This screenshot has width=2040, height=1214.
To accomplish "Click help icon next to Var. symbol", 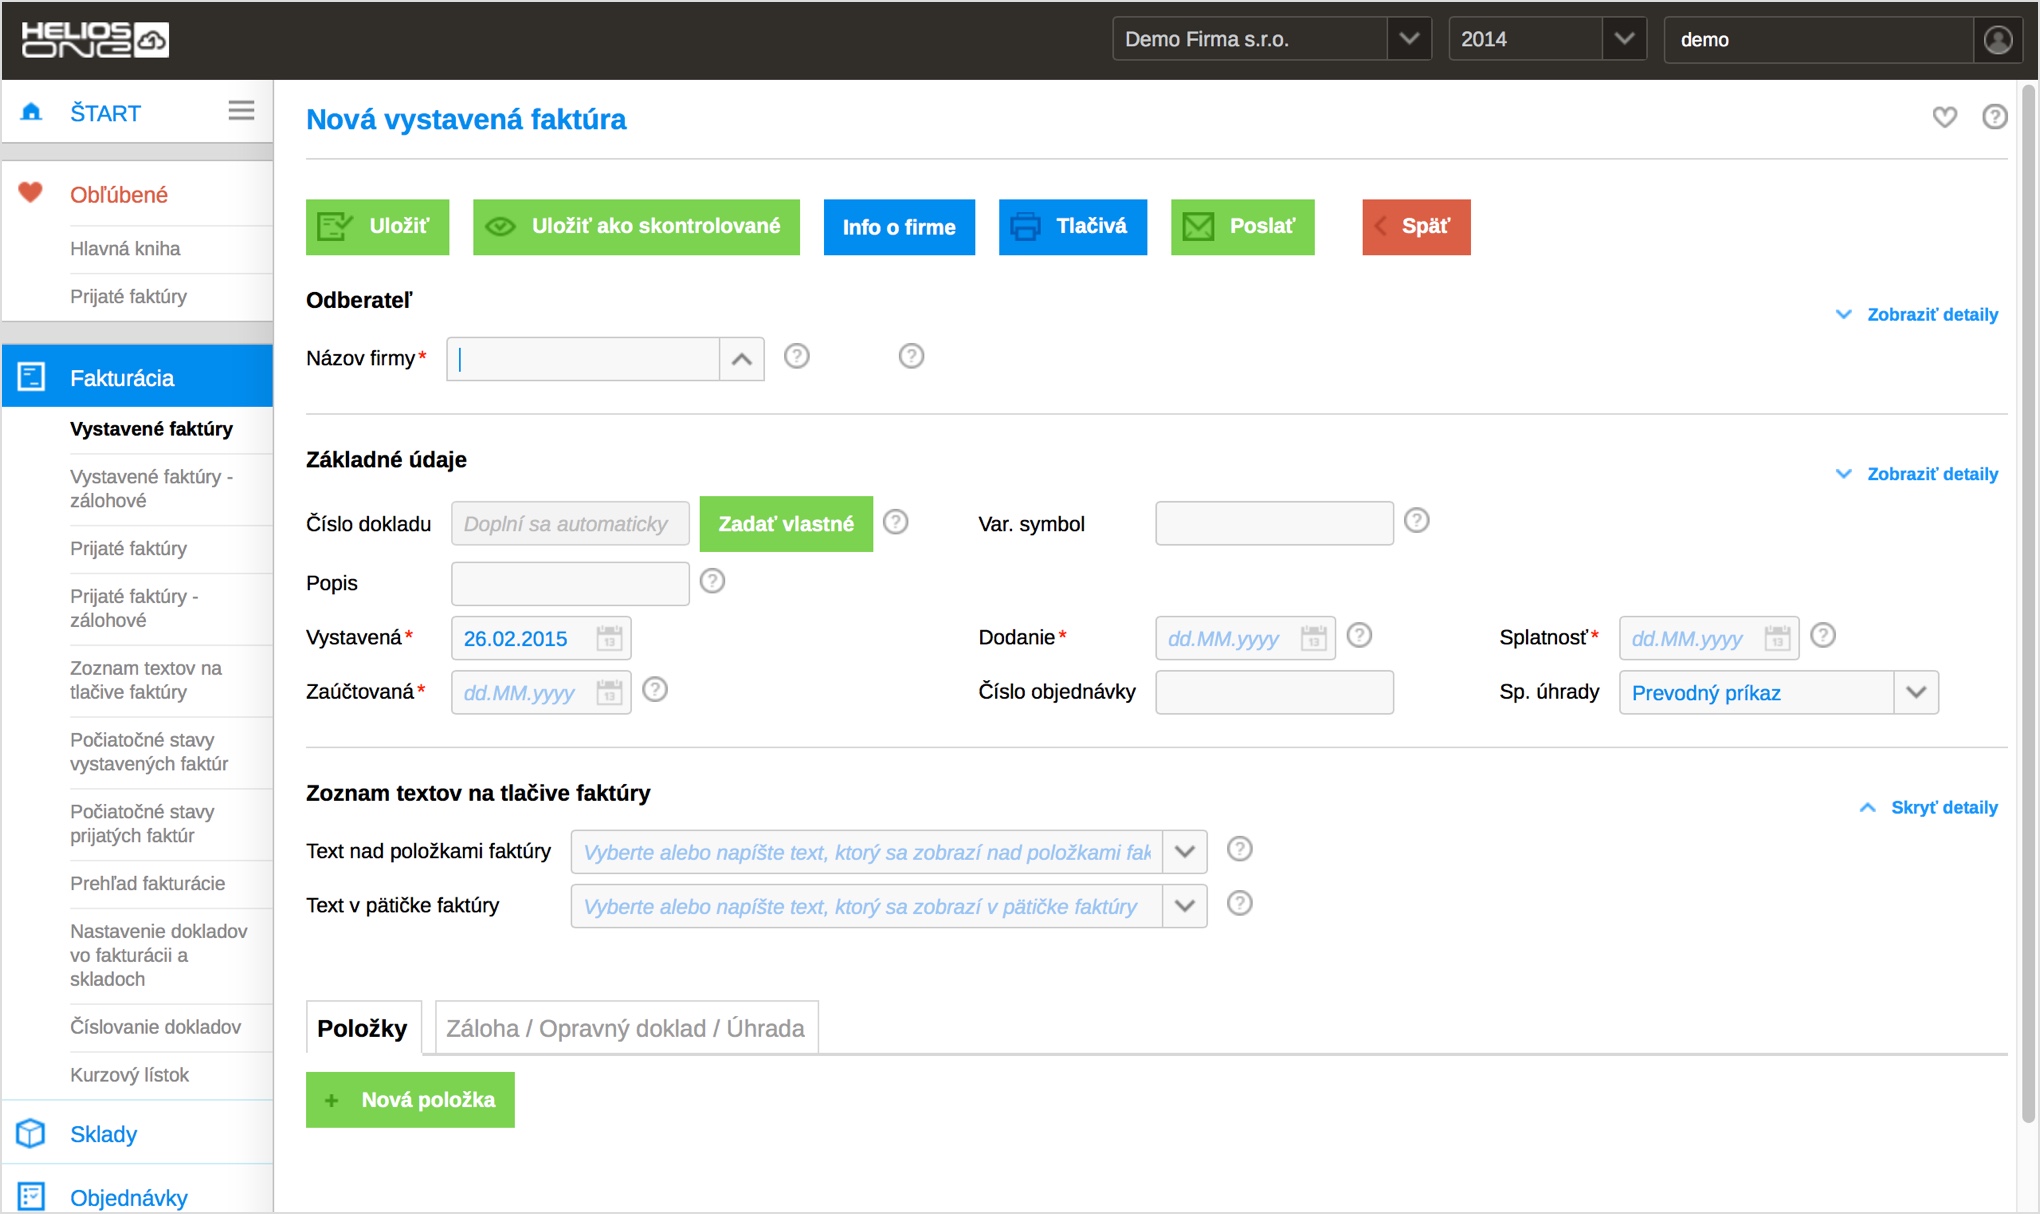I will (1416, 520).
